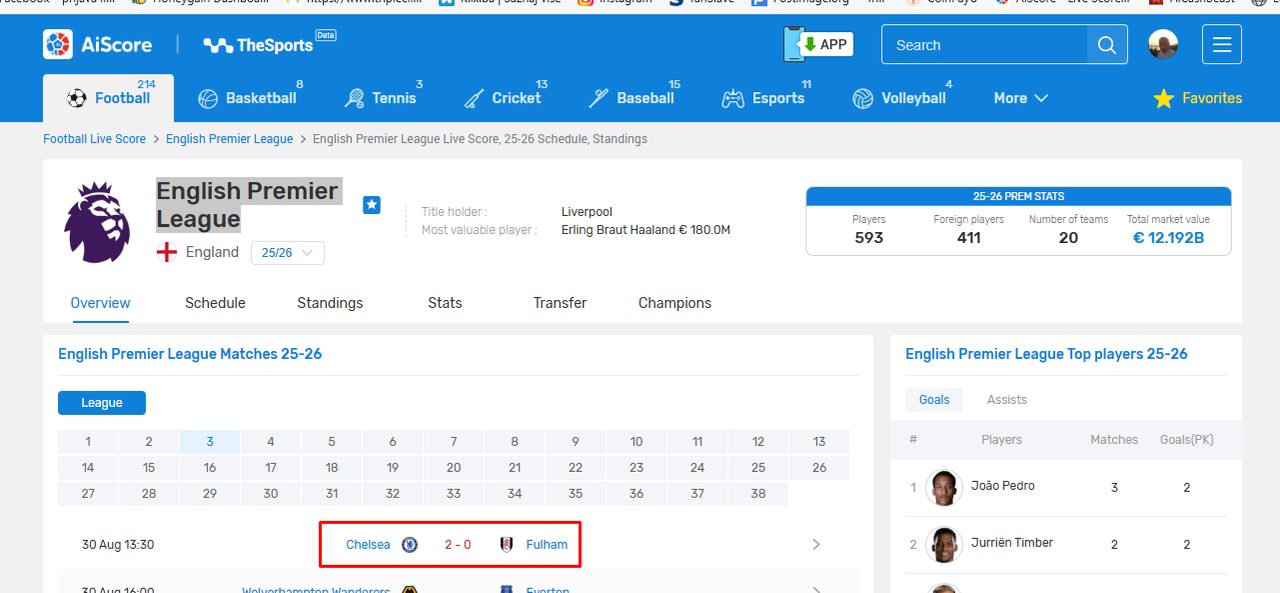1280x593 pixels.
Task: Switch to the Schedule tab
Action: (x=215, y=303)
